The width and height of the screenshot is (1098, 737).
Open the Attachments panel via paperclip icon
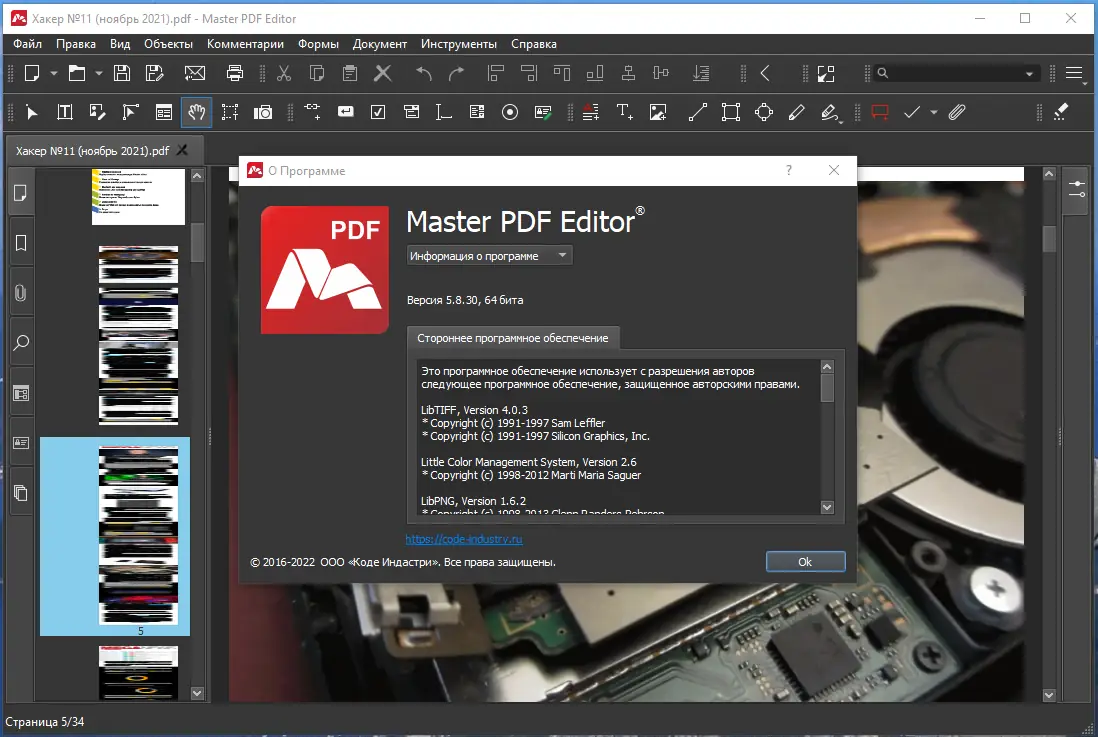(20, 292)
